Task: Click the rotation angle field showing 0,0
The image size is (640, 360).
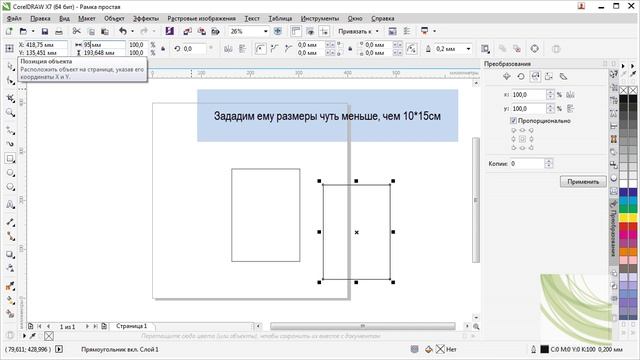Action: pos(194,49)
